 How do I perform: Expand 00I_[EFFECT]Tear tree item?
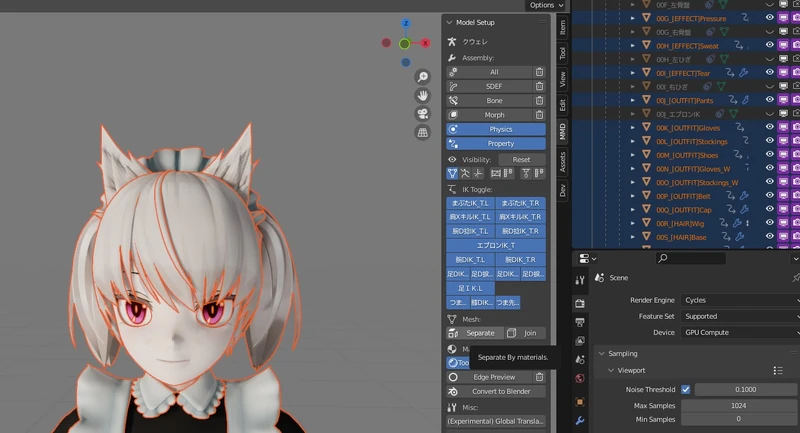coord(633,73)
